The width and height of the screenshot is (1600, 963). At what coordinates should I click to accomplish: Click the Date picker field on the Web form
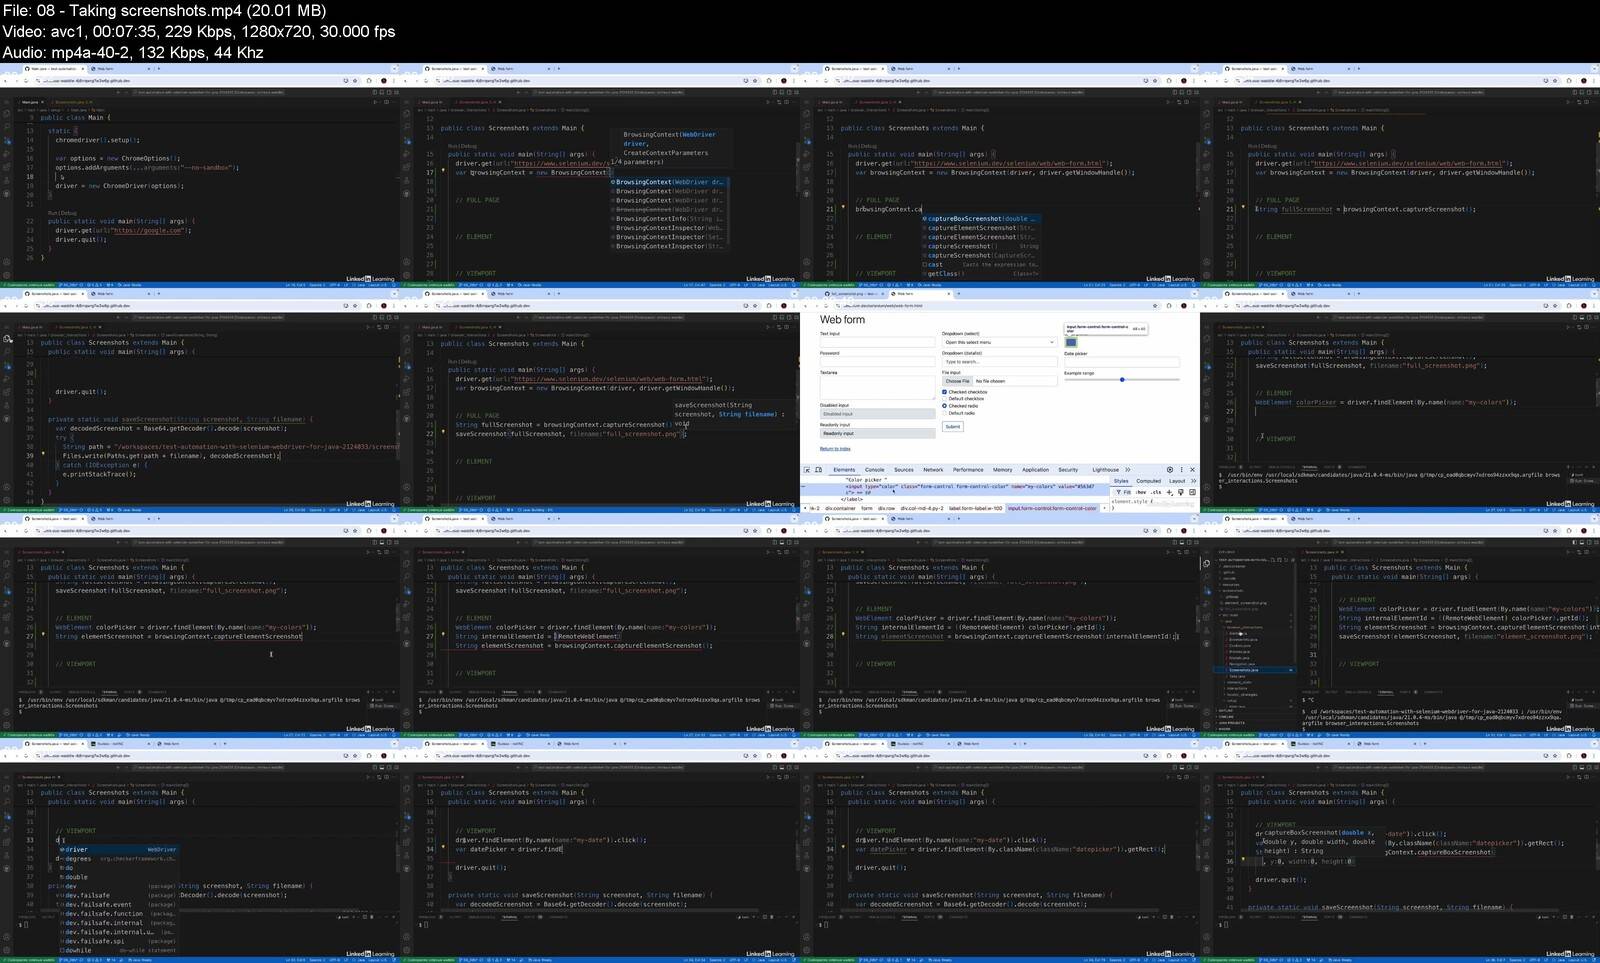(x=1122, y=362)
